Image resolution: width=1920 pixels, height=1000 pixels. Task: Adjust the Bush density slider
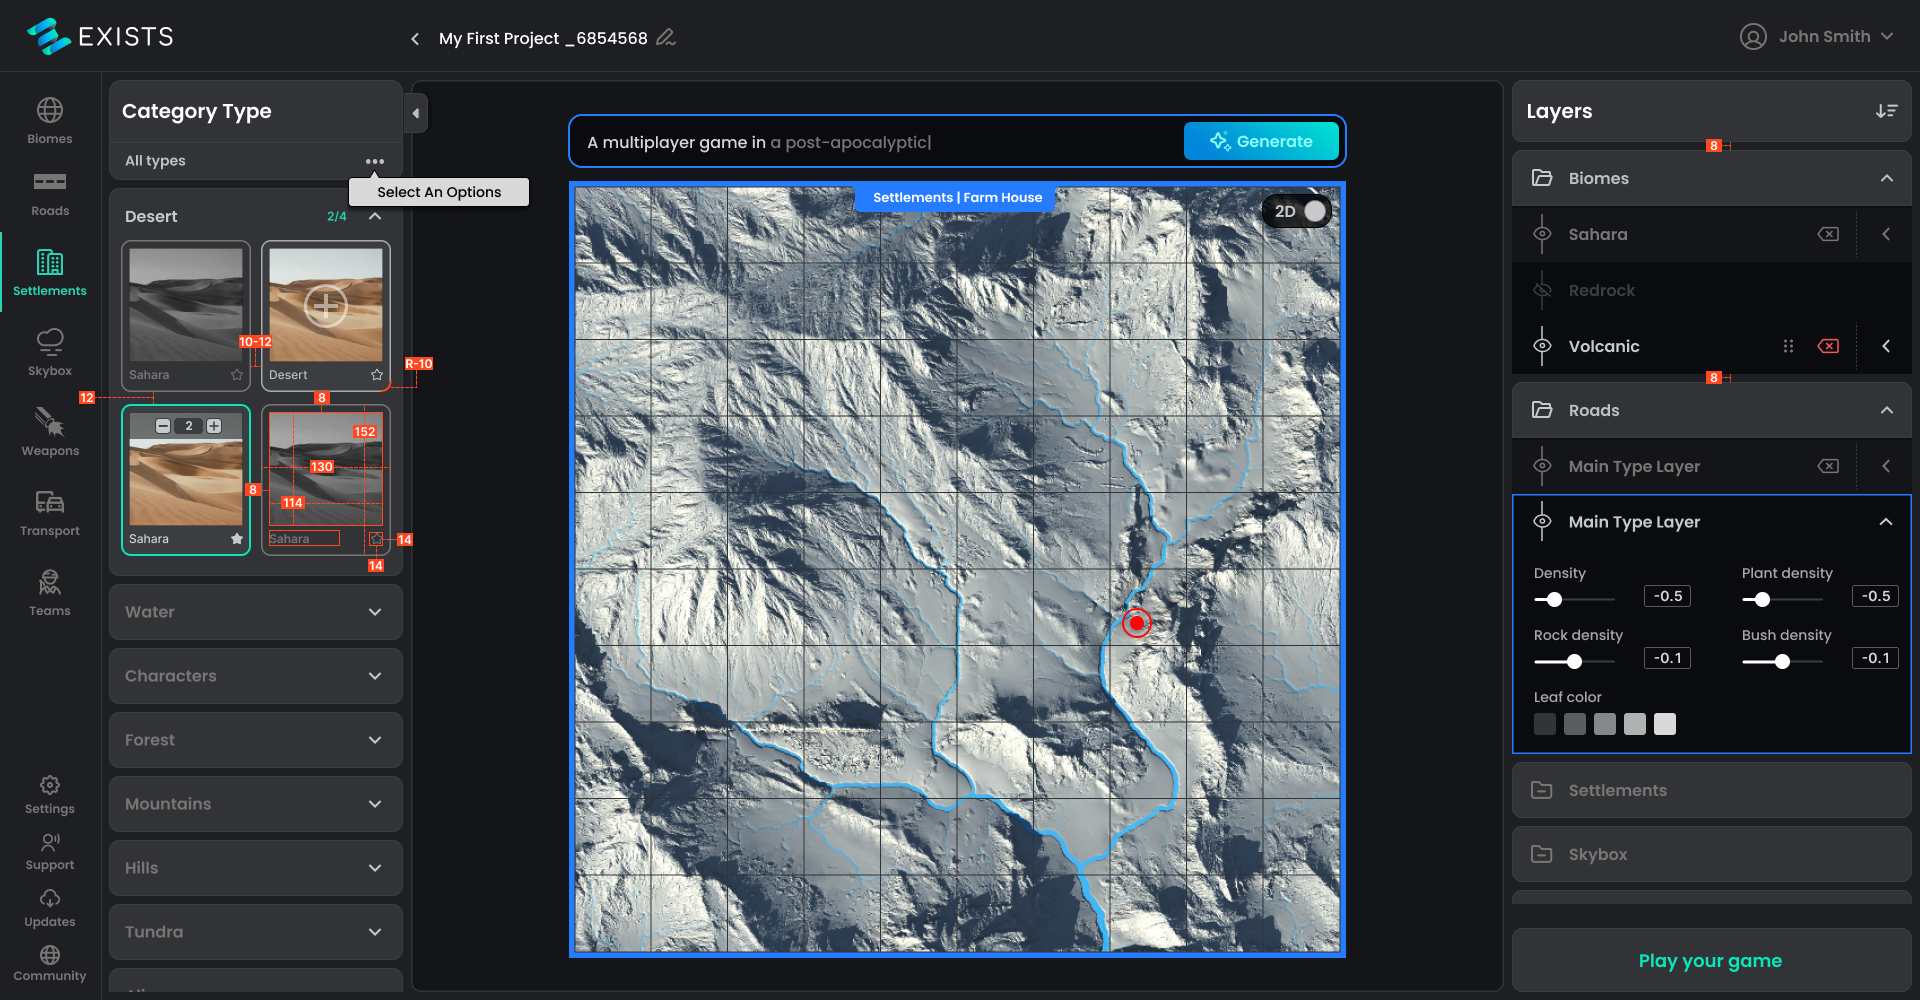point(1782,661)
